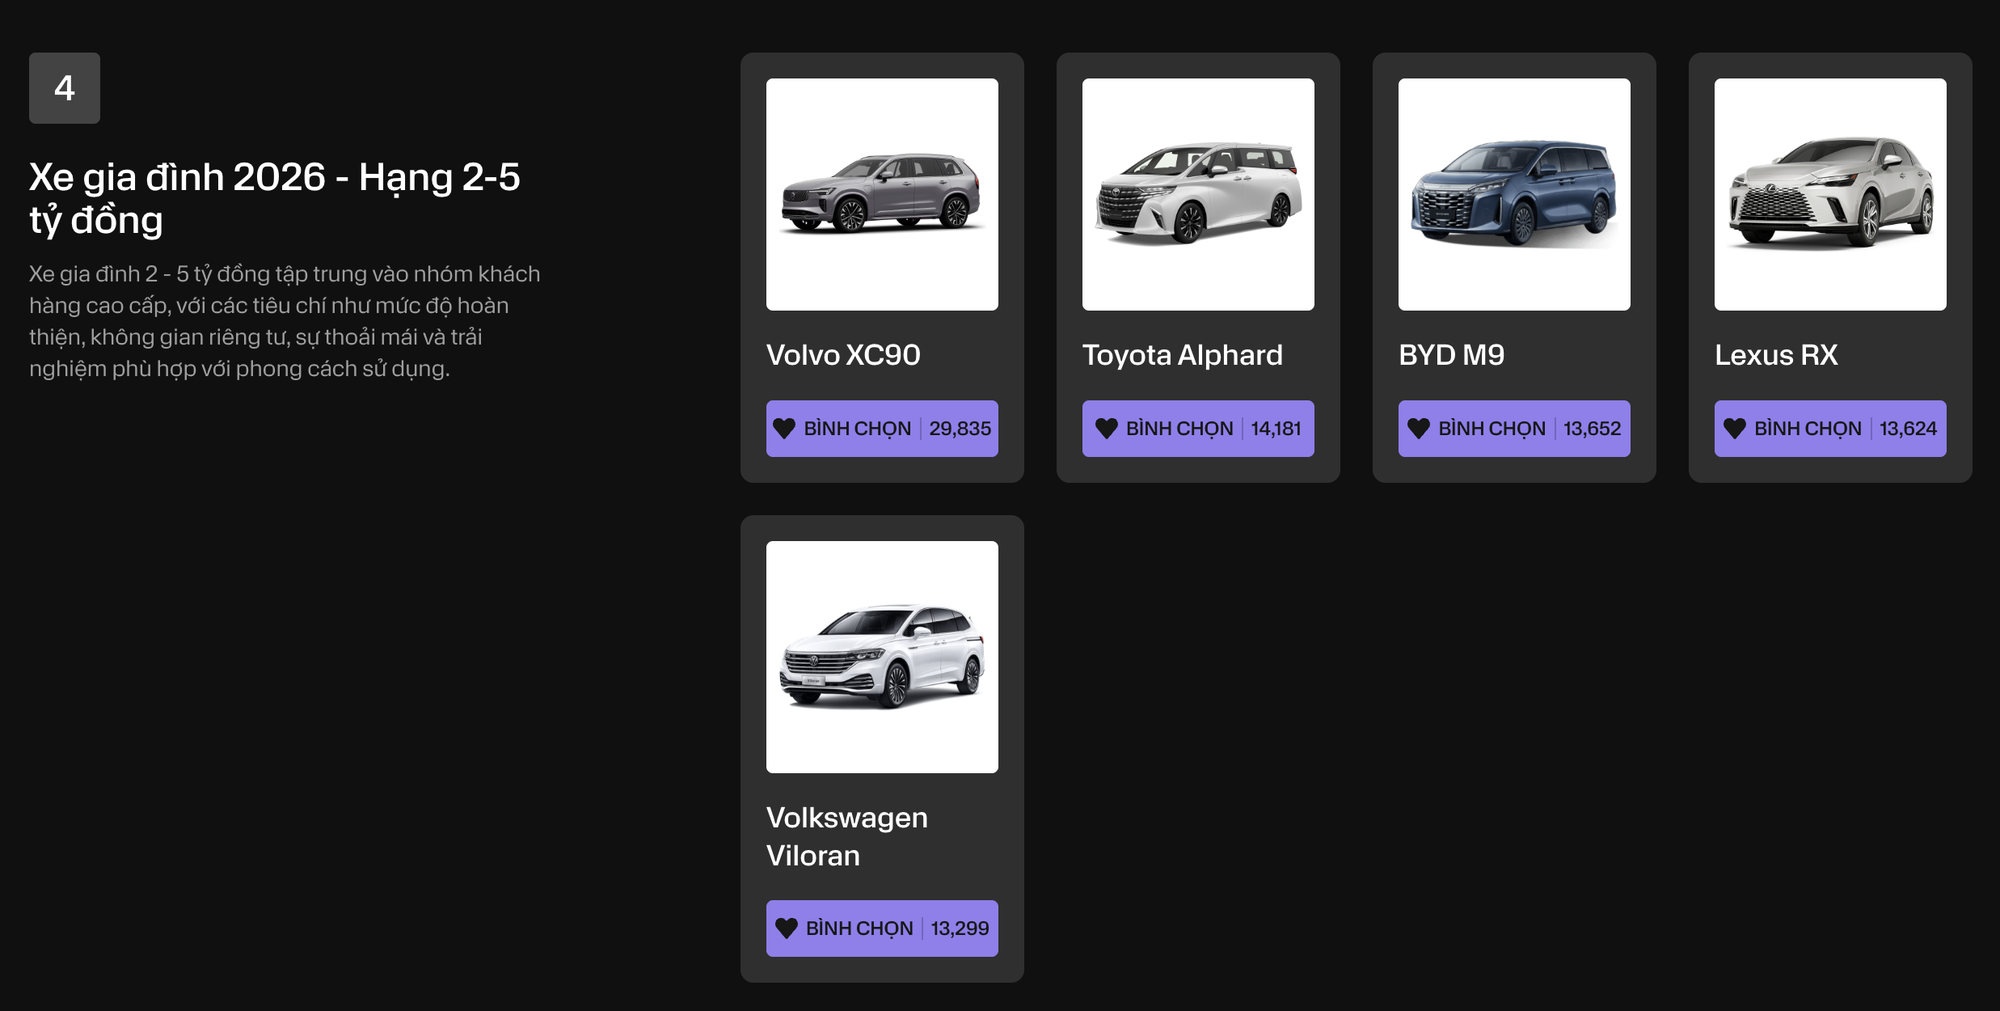View the Lexus RX car image

(1830, 194)
